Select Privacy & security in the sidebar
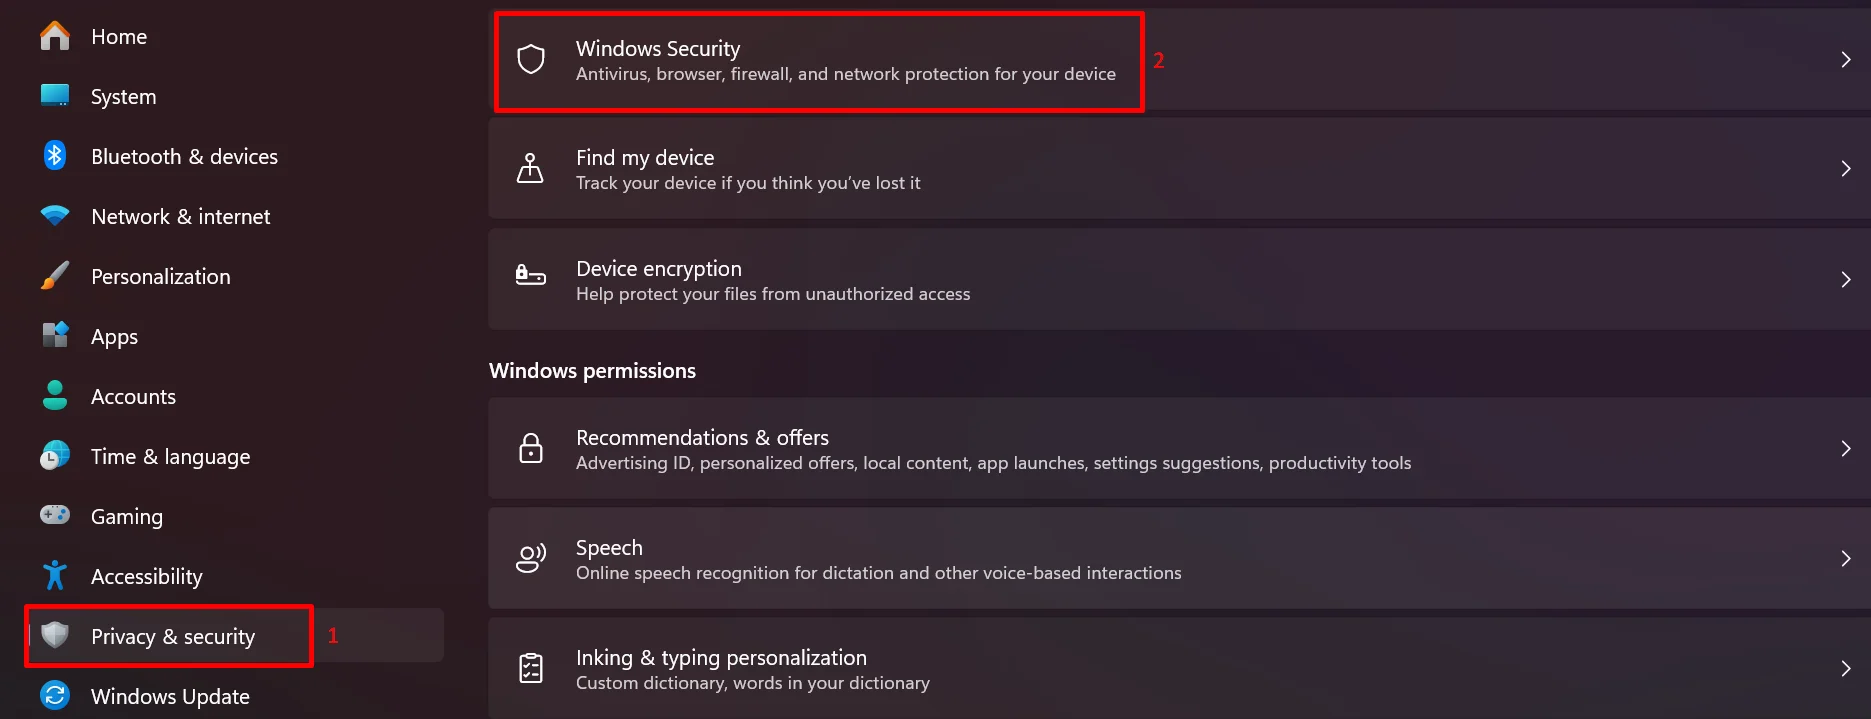The width and height of the screenshot is (1871, 719). pyautogui.click(x=172, y=636)
